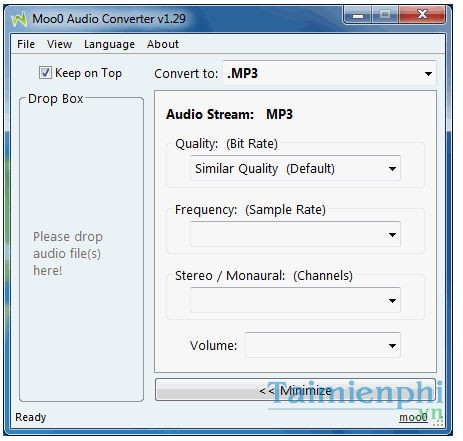
Task: Click the << Minimize button
Action: coord(295,390)
